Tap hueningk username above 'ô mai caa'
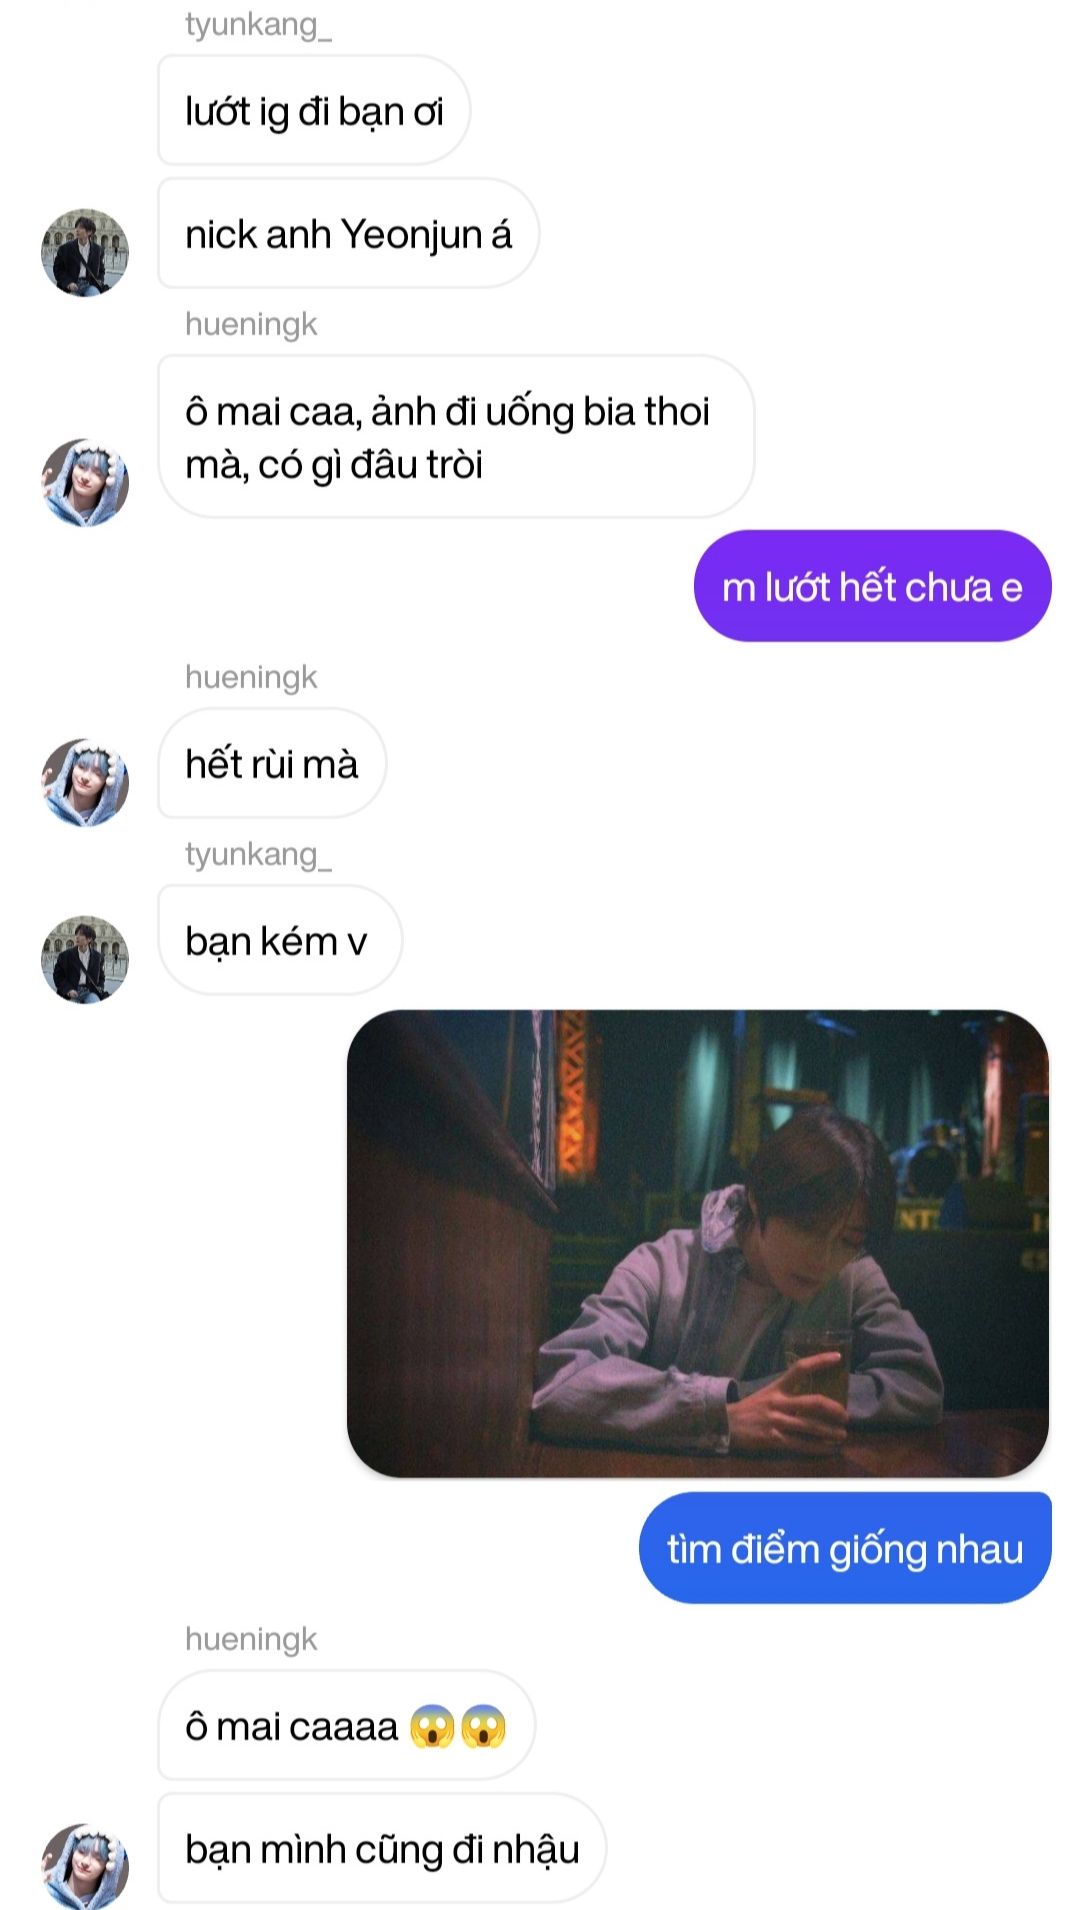This screenshot has height=1910, width=1080. 251,324
